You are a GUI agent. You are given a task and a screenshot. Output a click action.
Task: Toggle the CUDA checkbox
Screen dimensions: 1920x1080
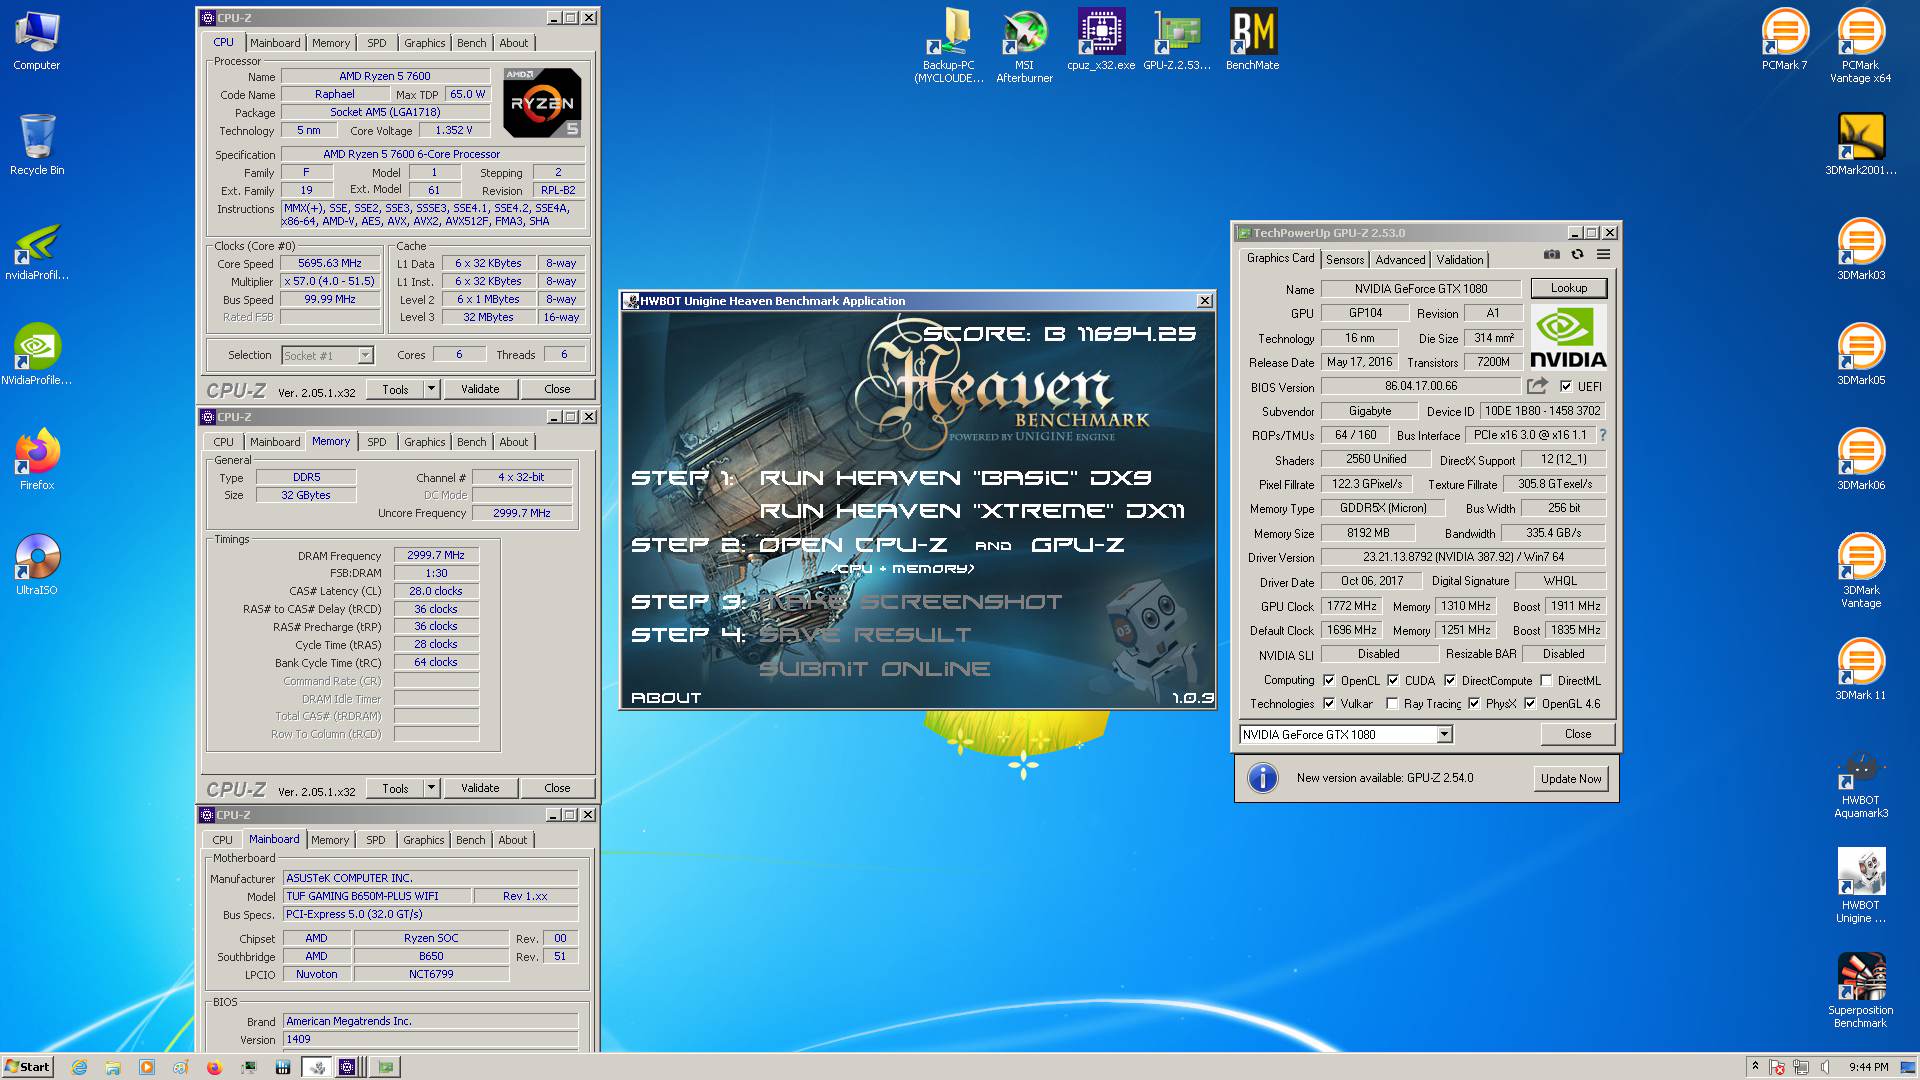(1393, 680)
